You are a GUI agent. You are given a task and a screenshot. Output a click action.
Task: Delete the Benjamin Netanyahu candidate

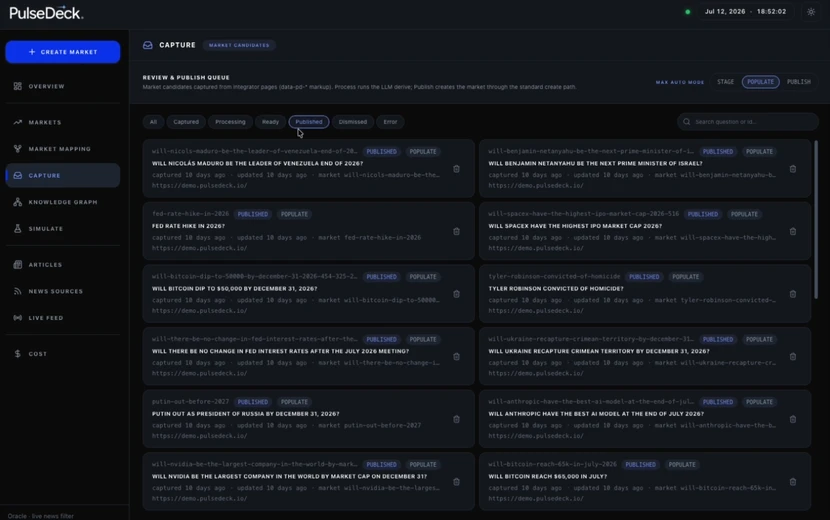point(793,169)
